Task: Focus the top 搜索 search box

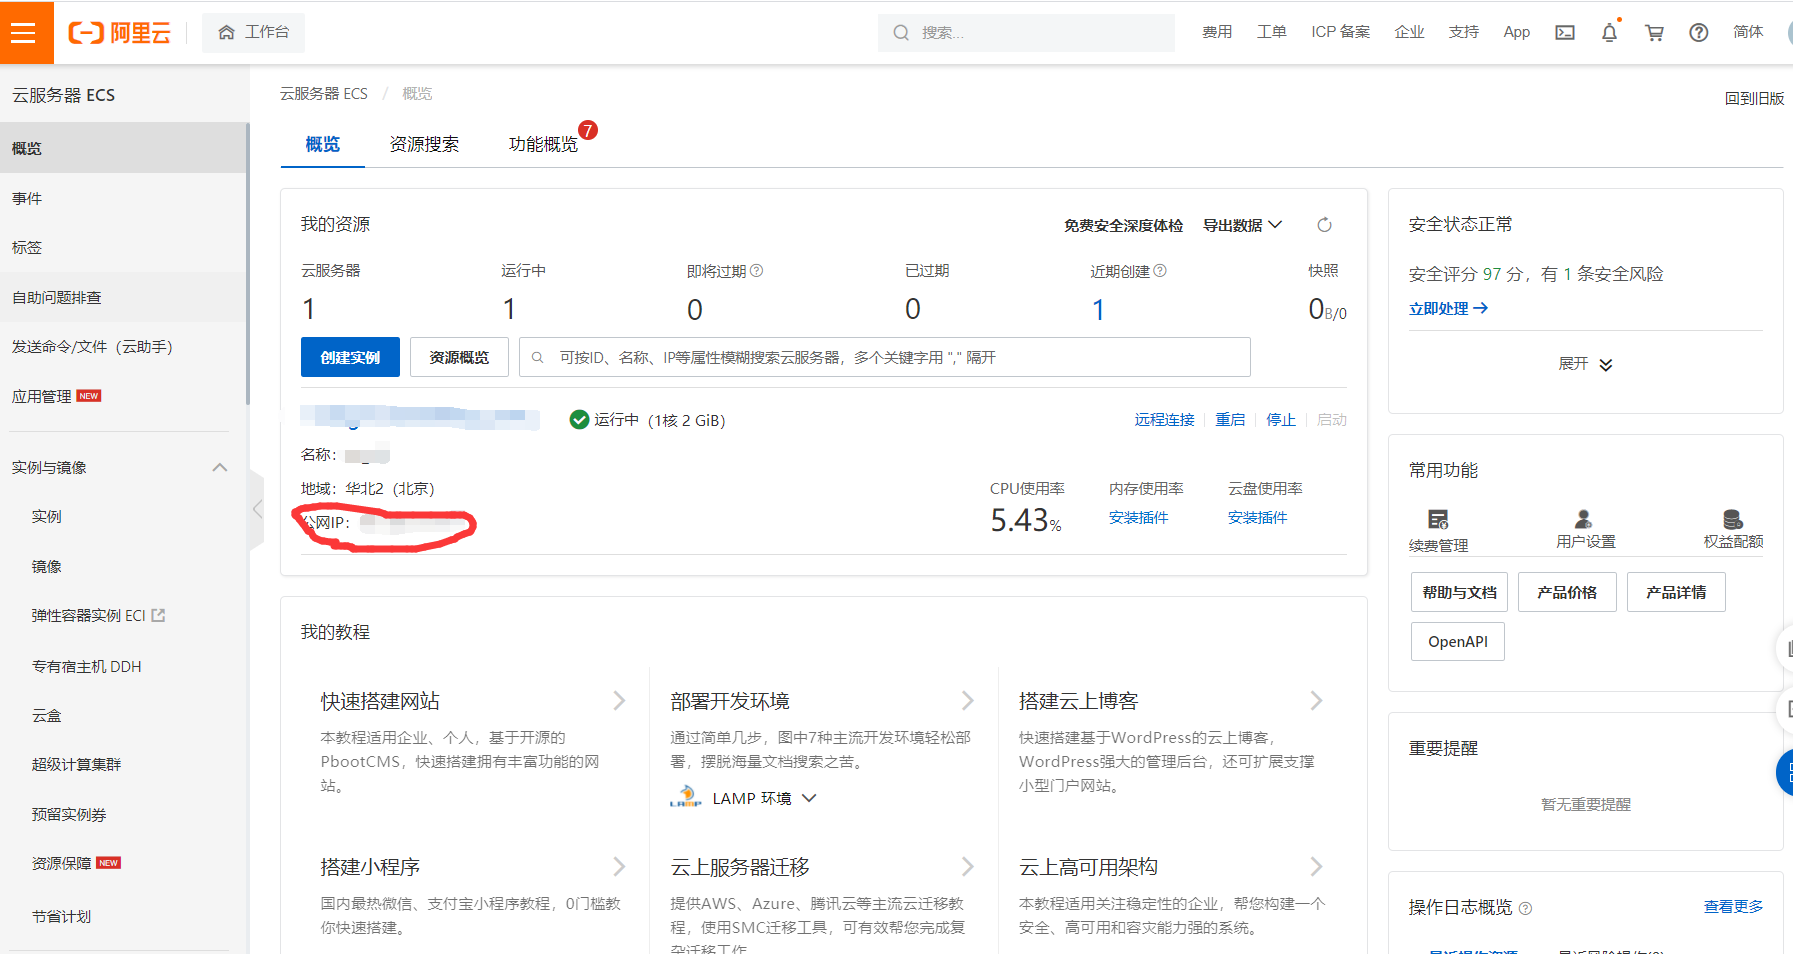Action: tap(1026, 32)
